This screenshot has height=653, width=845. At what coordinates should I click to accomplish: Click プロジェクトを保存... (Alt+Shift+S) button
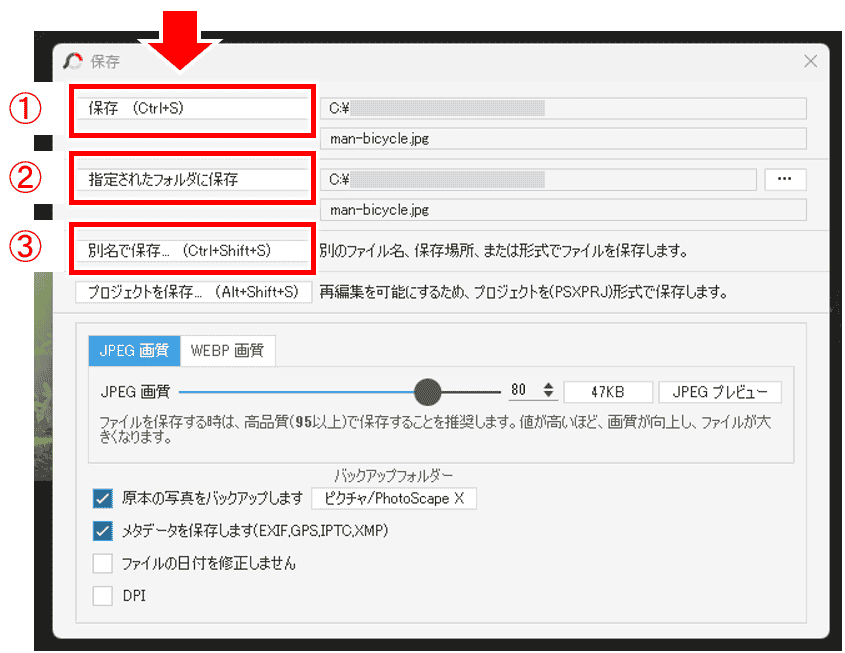click(193, 292)
